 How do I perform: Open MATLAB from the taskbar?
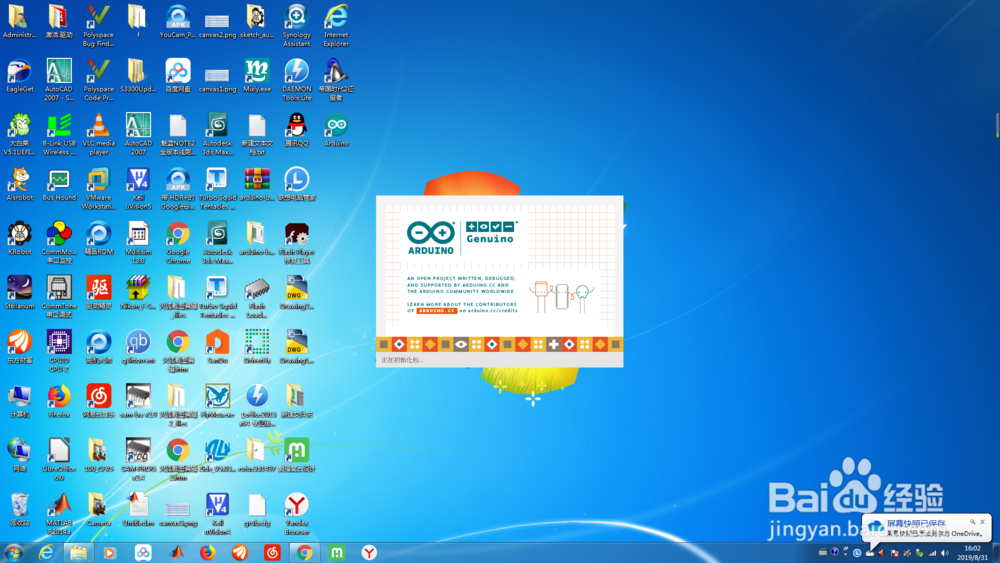[177, 553]
